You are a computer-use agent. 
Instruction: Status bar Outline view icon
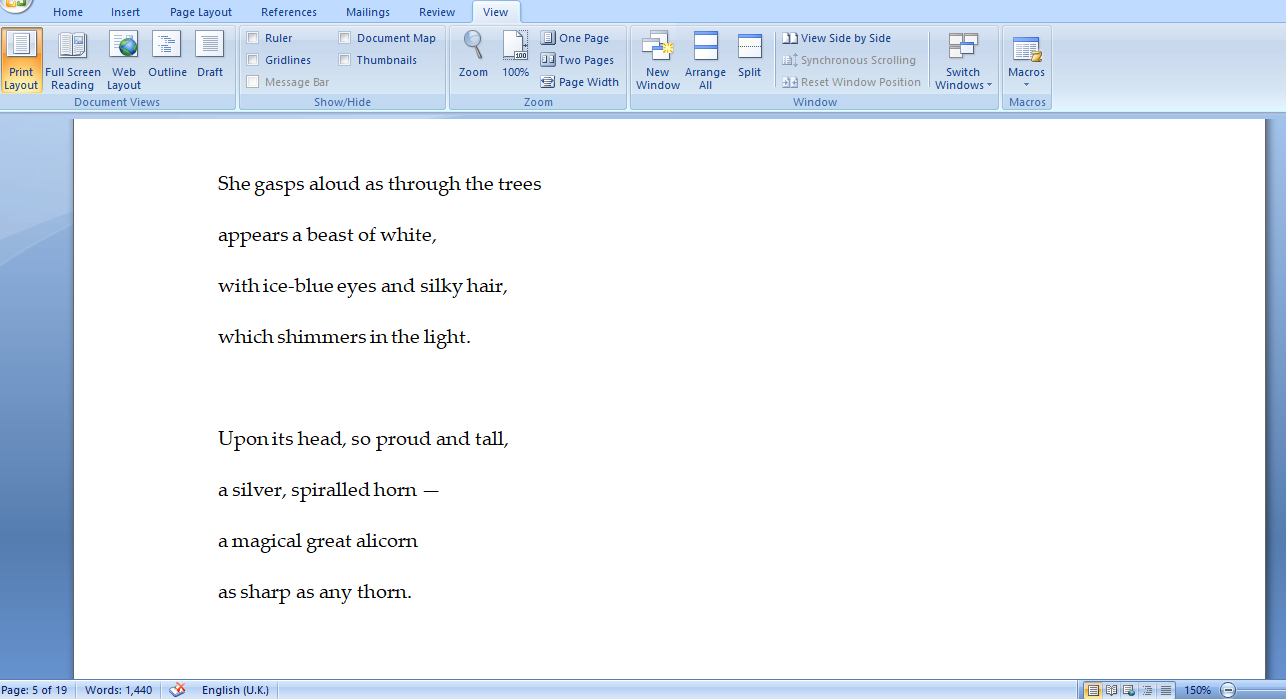tap(1147, 690)
